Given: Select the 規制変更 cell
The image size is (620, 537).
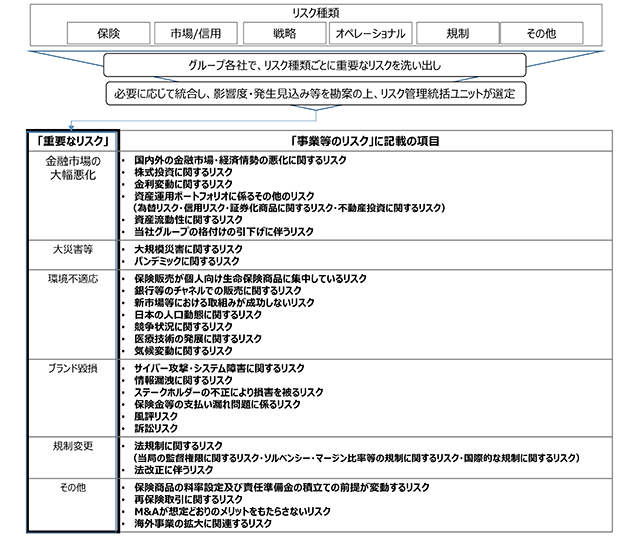Looking at the screenshot, I should 73,458.
